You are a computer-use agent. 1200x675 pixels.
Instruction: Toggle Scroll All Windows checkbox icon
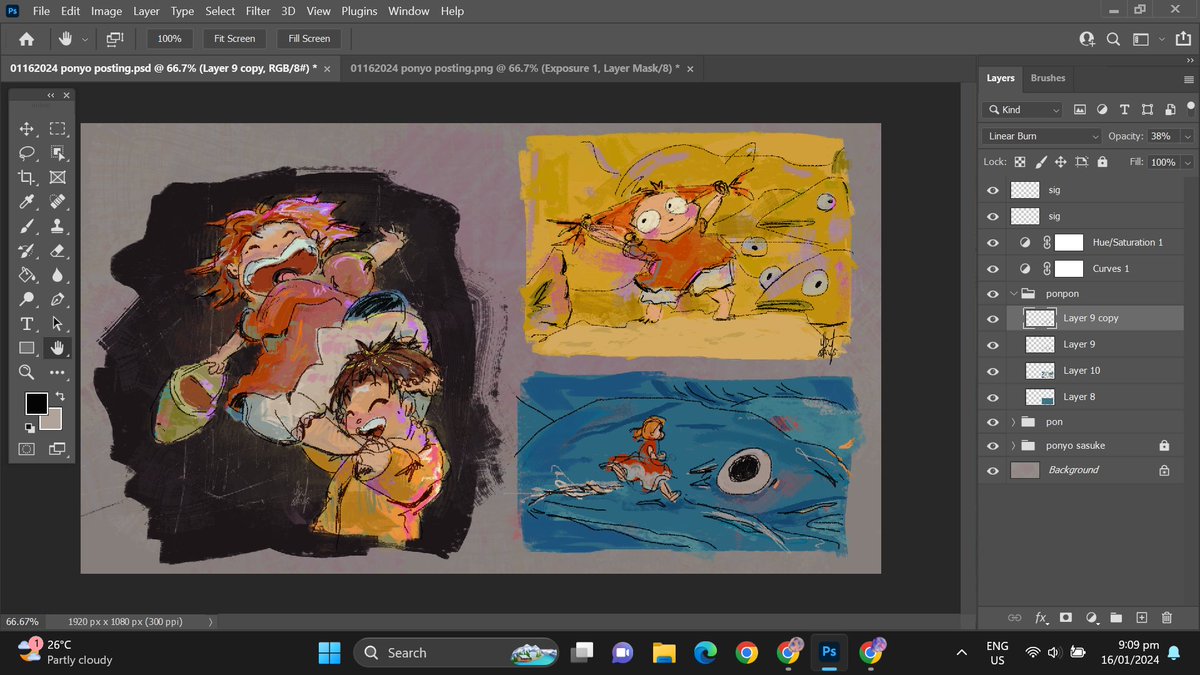point(114,38)
